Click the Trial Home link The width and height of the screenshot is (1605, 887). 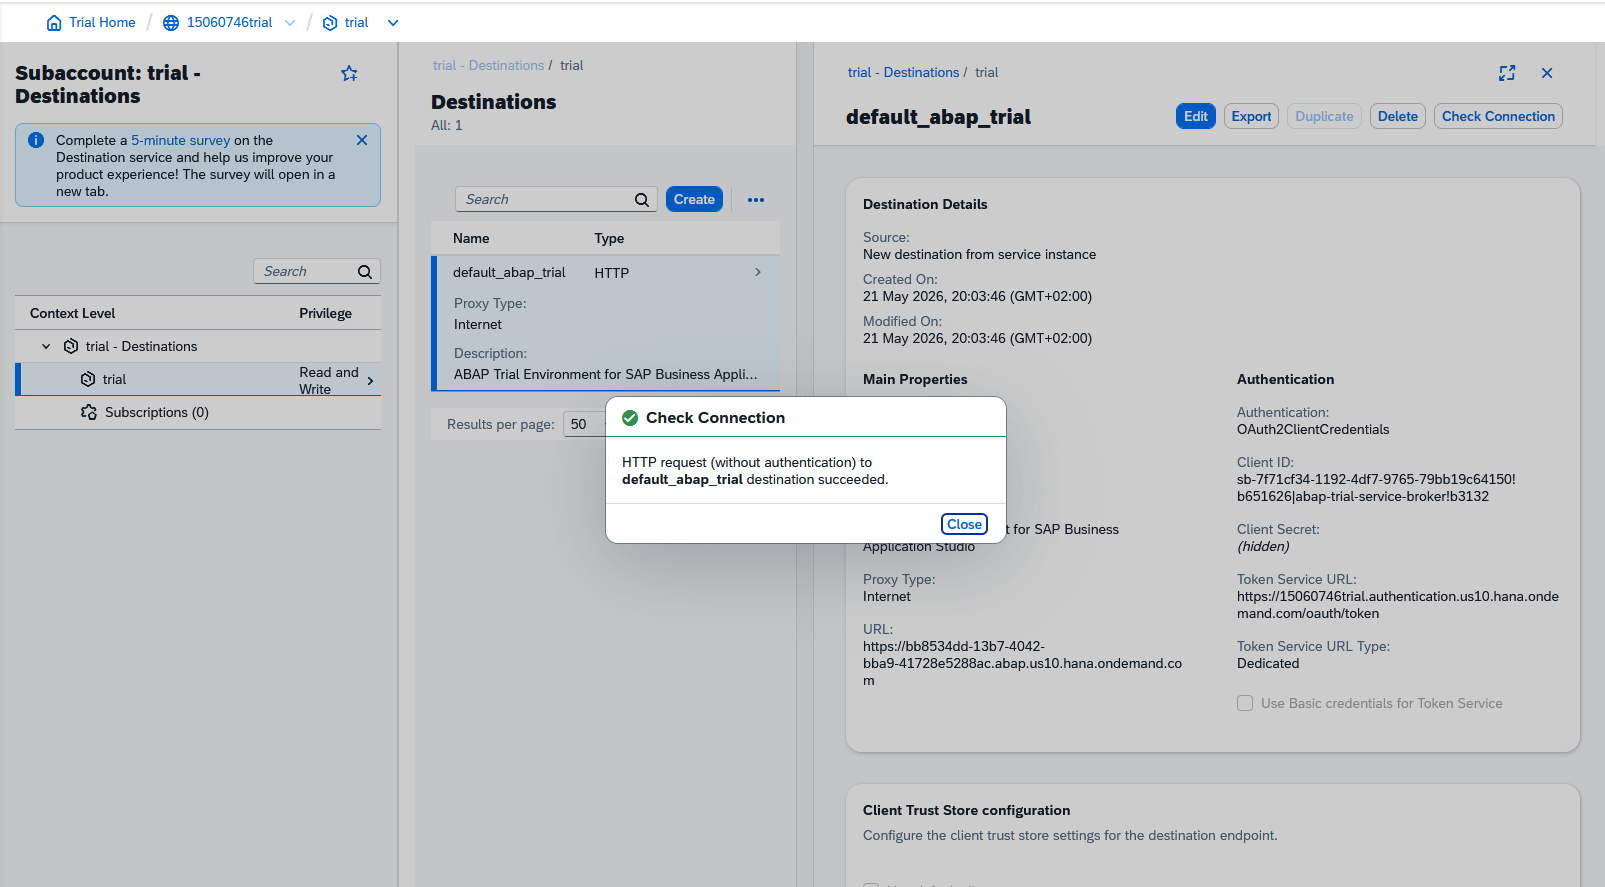tap(102, 23)
